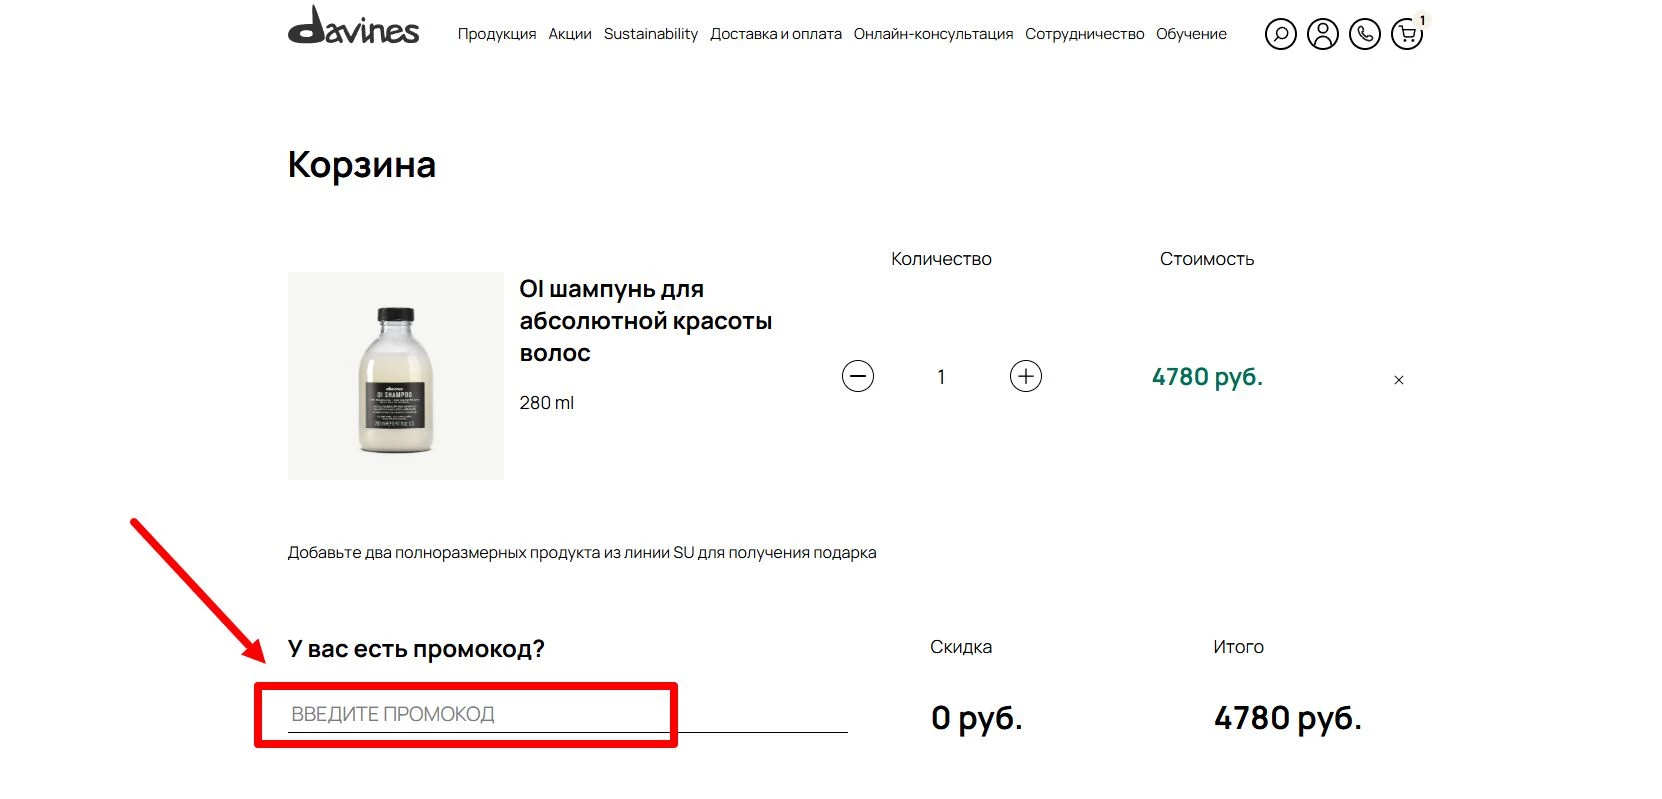Click the quantity value 1

941,377
